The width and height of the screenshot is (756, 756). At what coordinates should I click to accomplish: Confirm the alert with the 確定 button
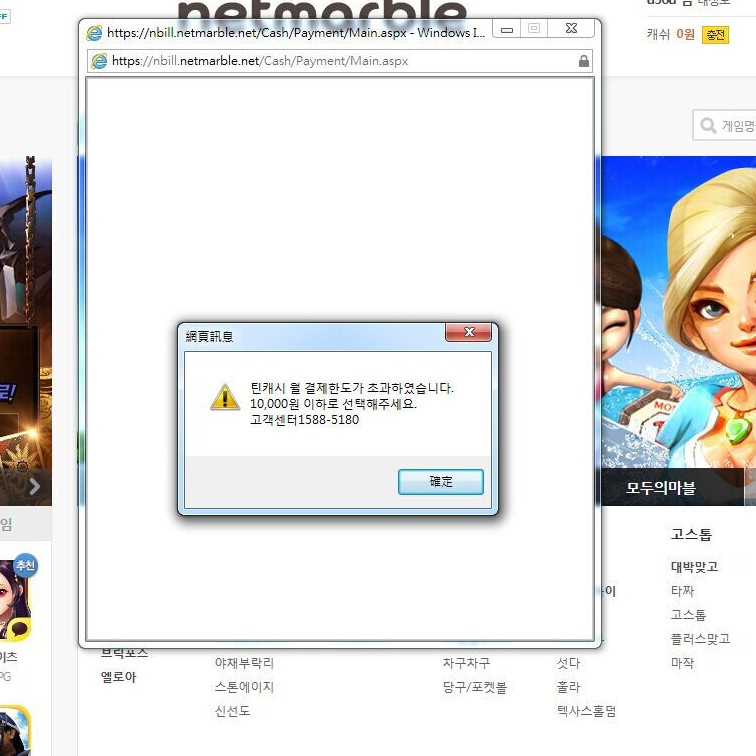click(441, 482)
